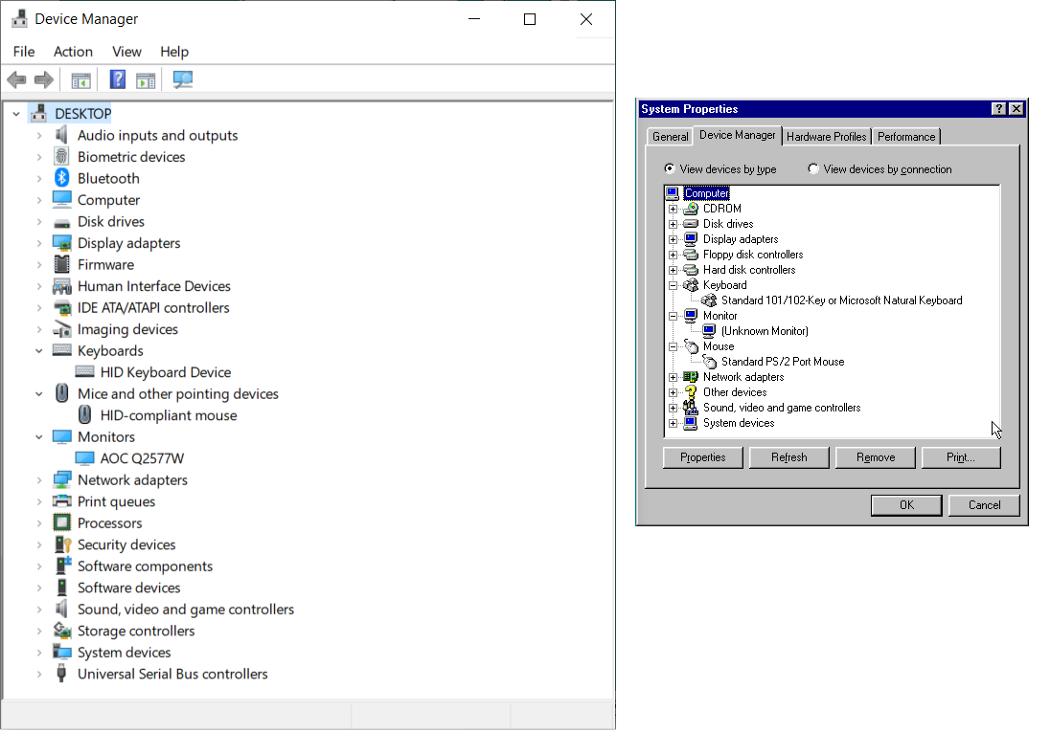Screen dimensions: 1050x731
Task: Open the Action menu
Action: tap(73, 51)
